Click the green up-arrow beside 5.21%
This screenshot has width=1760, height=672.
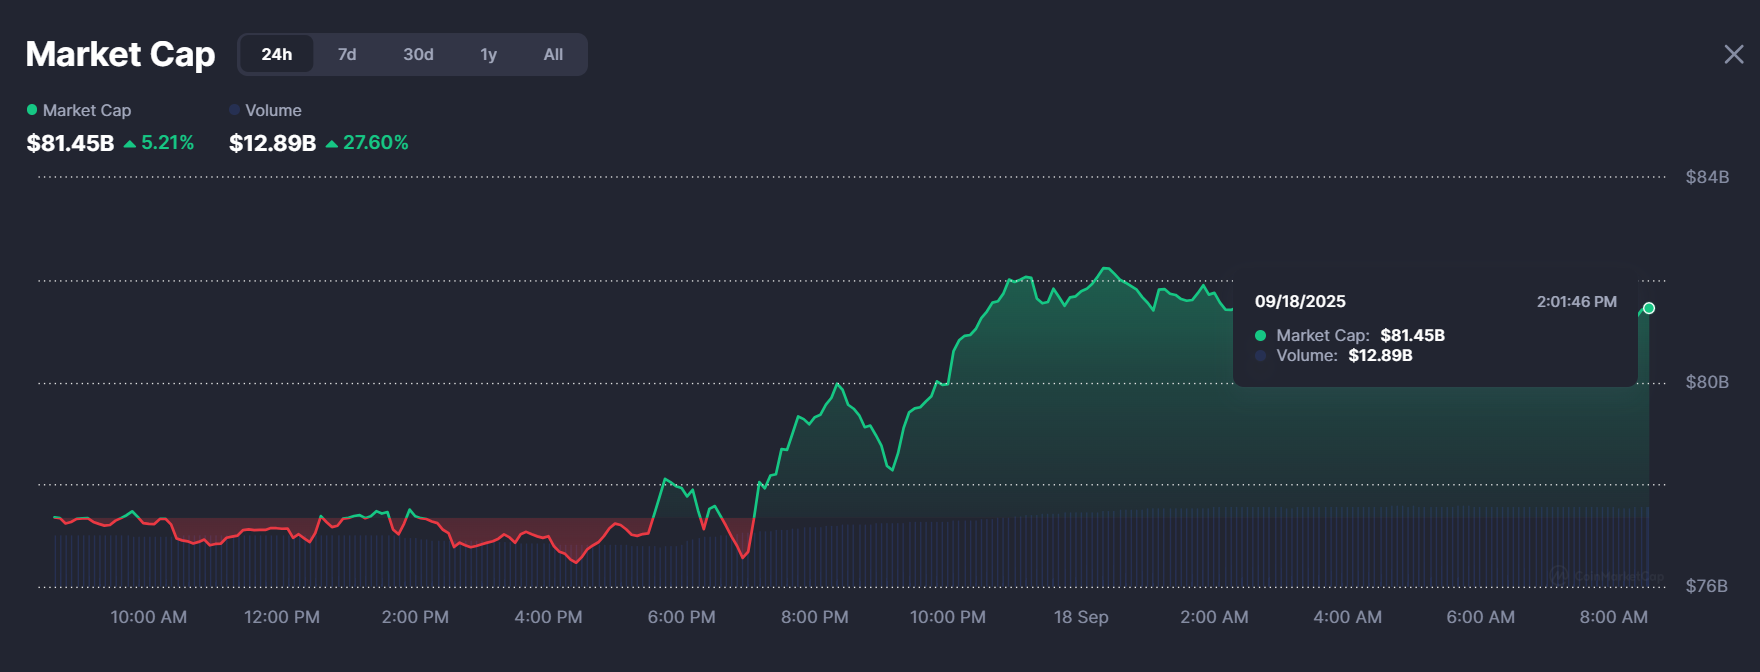130,144
